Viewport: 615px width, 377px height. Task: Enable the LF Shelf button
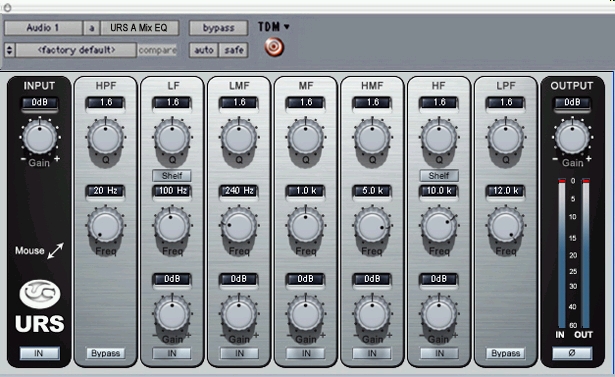tap(172, 175)
